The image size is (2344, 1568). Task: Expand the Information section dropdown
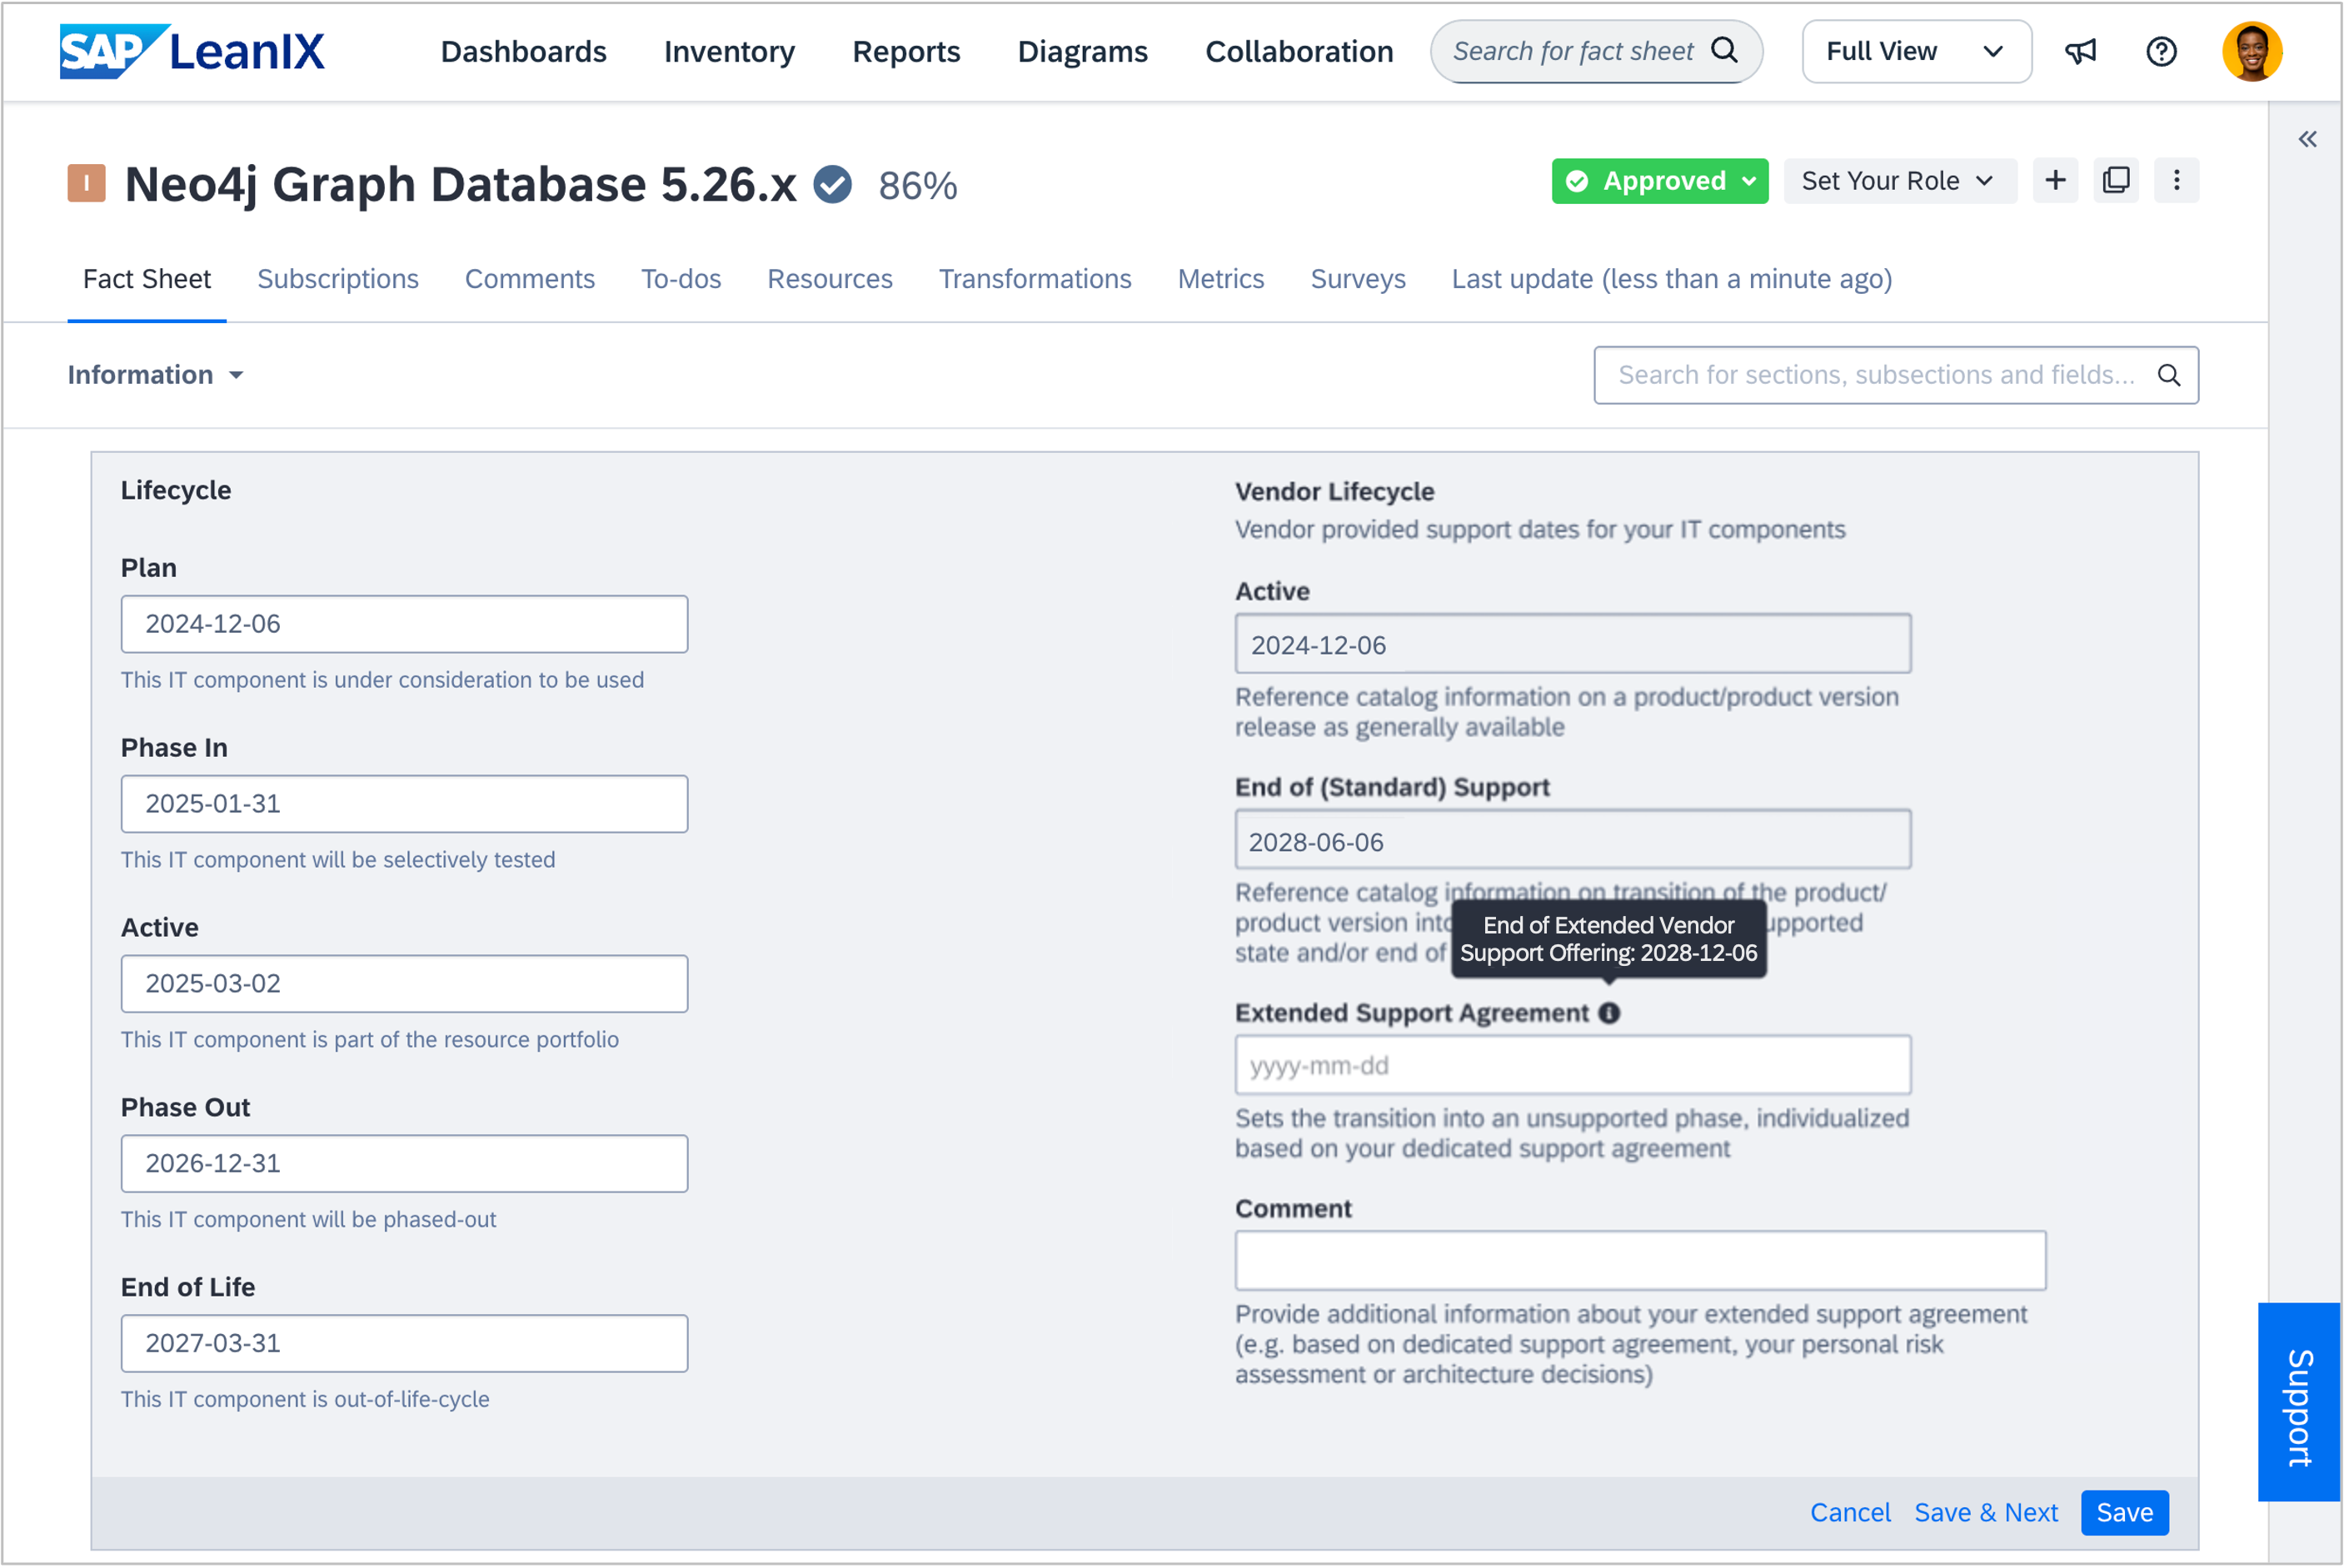(x=156, y=375)
